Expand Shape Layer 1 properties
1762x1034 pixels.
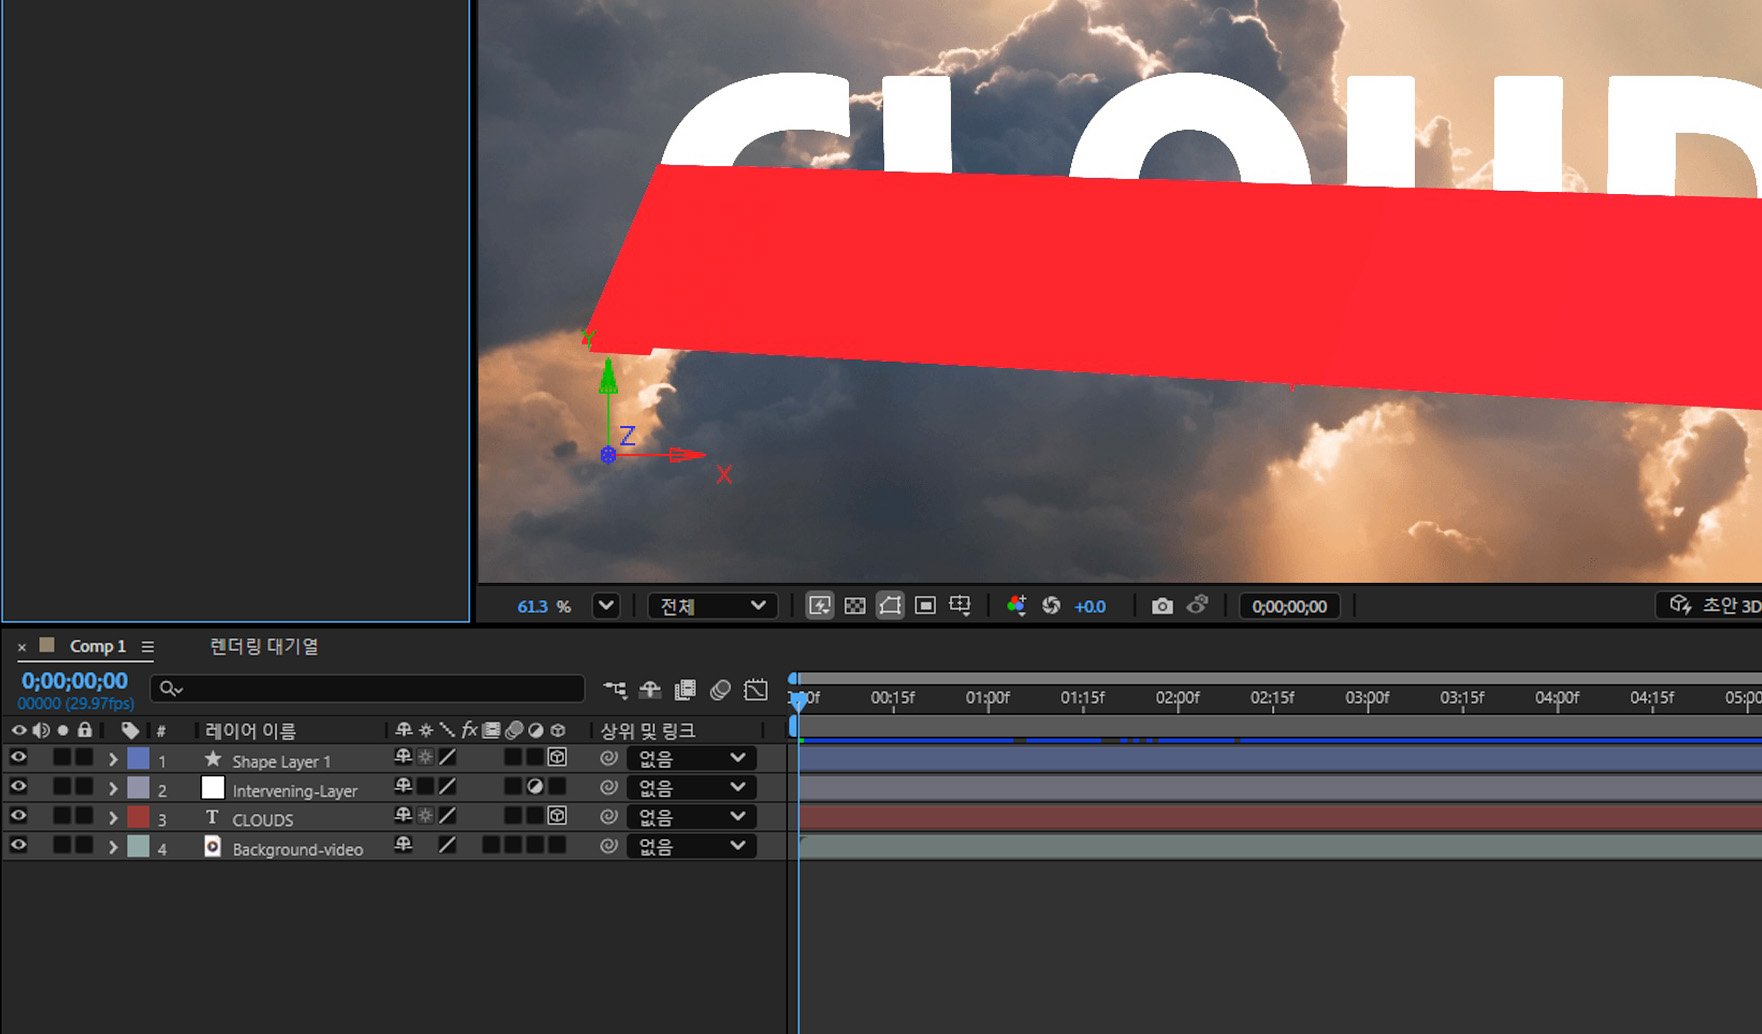tap(113, 760)
